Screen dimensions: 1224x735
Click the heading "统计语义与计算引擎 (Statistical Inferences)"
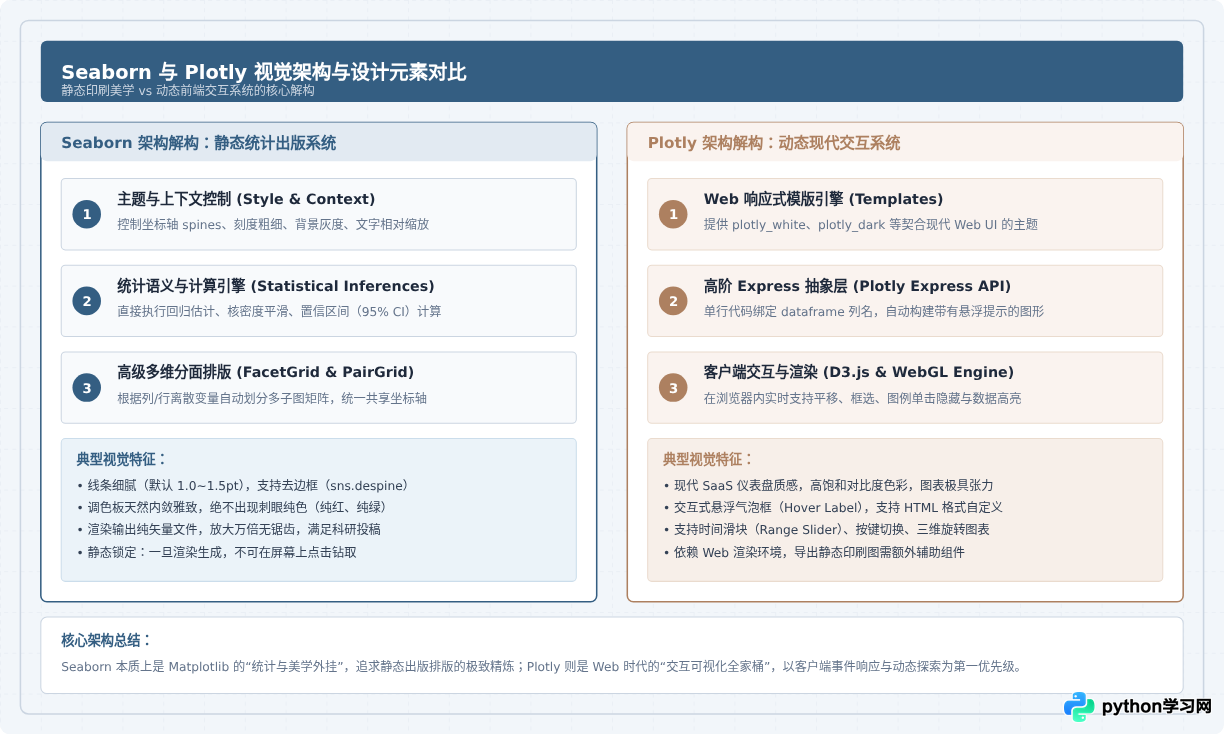pyautogui.click(x=276, y=286)
